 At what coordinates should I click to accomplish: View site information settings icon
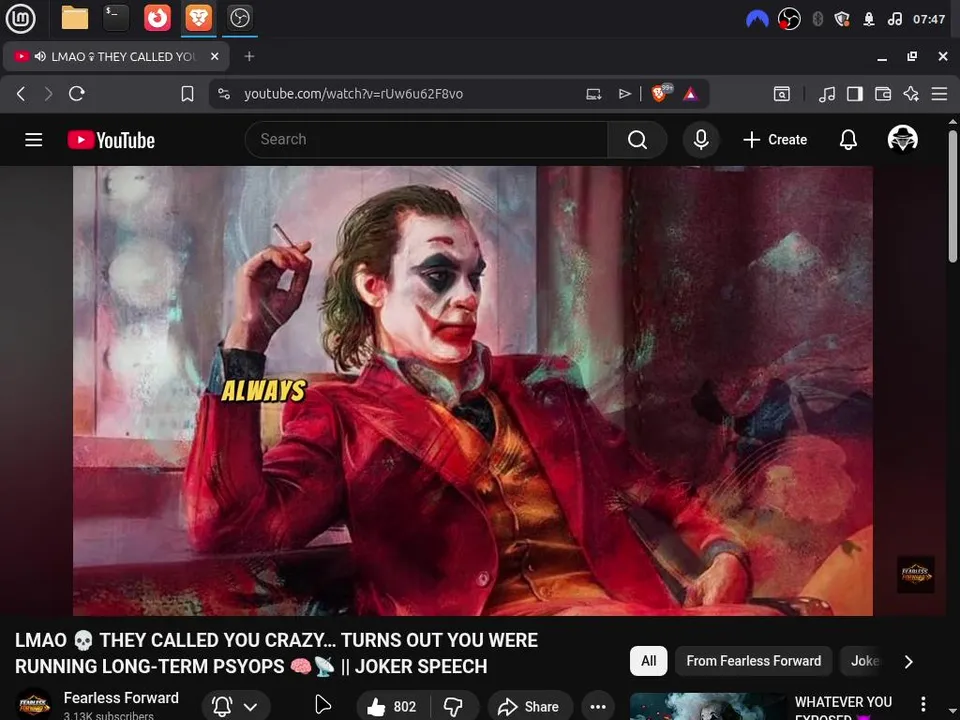pyautogui.click(x=224, y=94)
